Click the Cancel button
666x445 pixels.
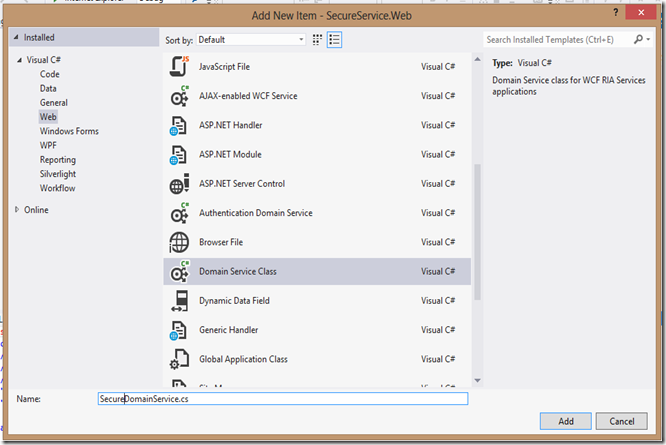[622, 421]
